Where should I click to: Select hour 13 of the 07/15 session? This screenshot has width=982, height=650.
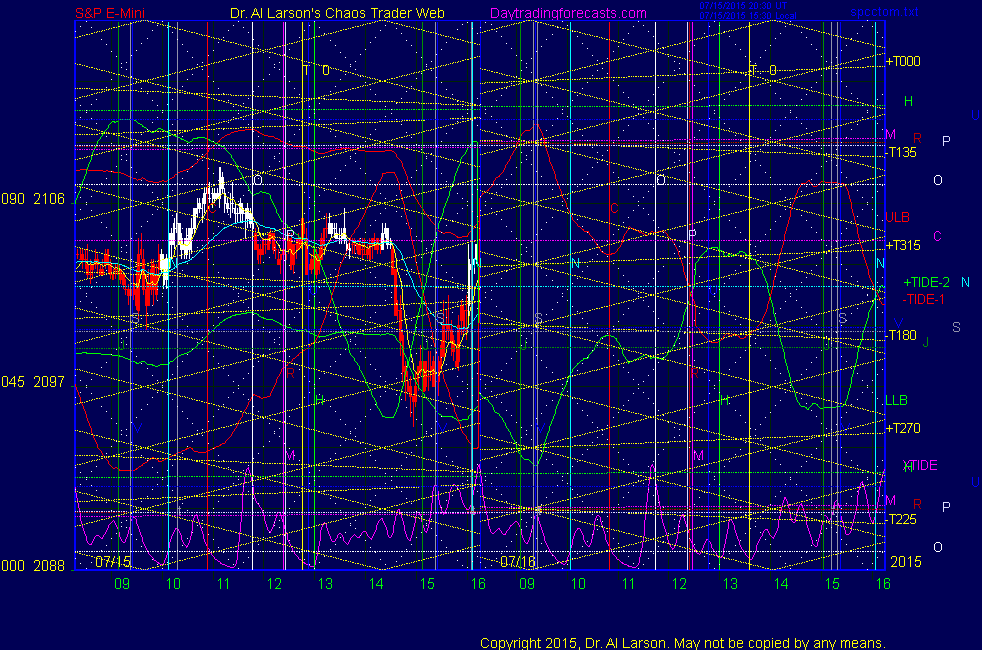coord(325,584)
